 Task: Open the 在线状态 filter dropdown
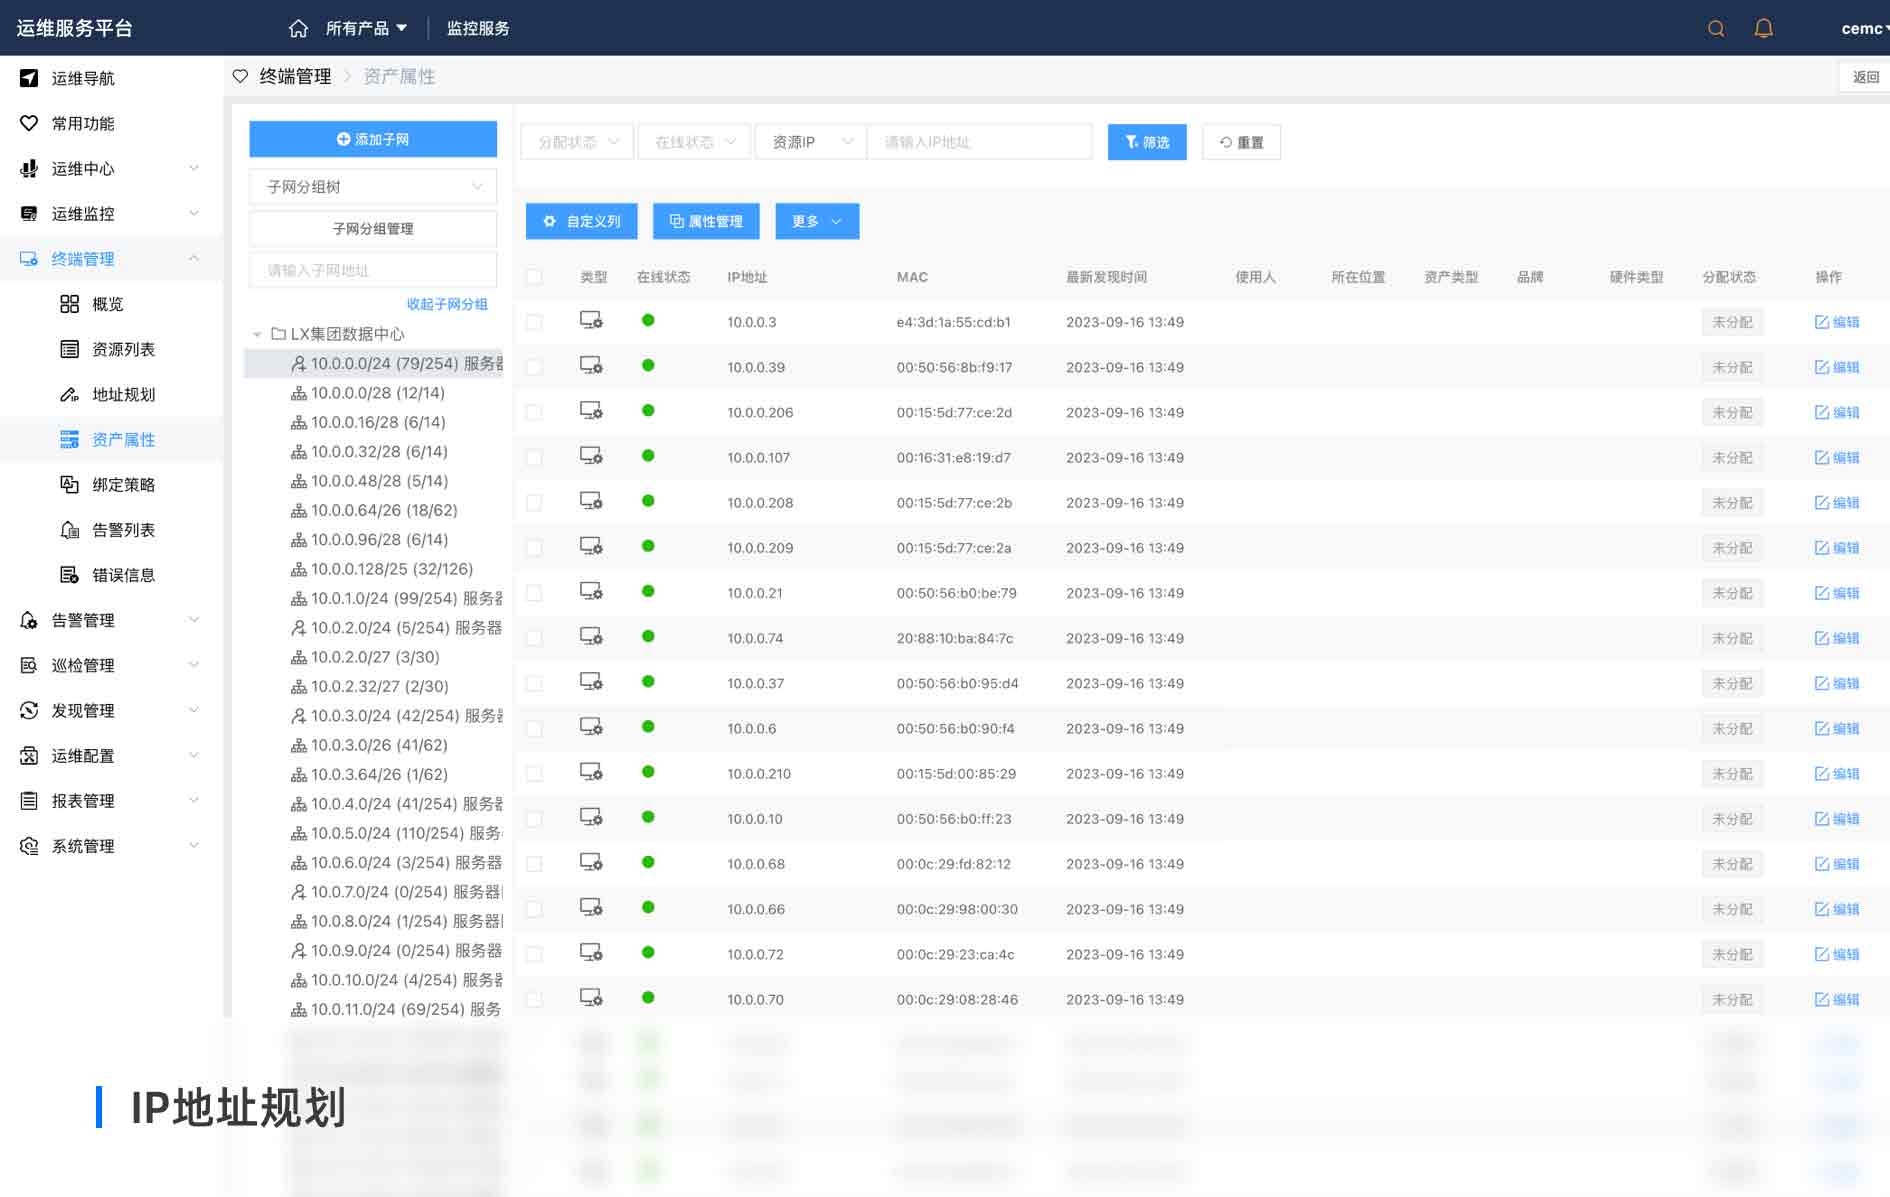click(695, 142)
